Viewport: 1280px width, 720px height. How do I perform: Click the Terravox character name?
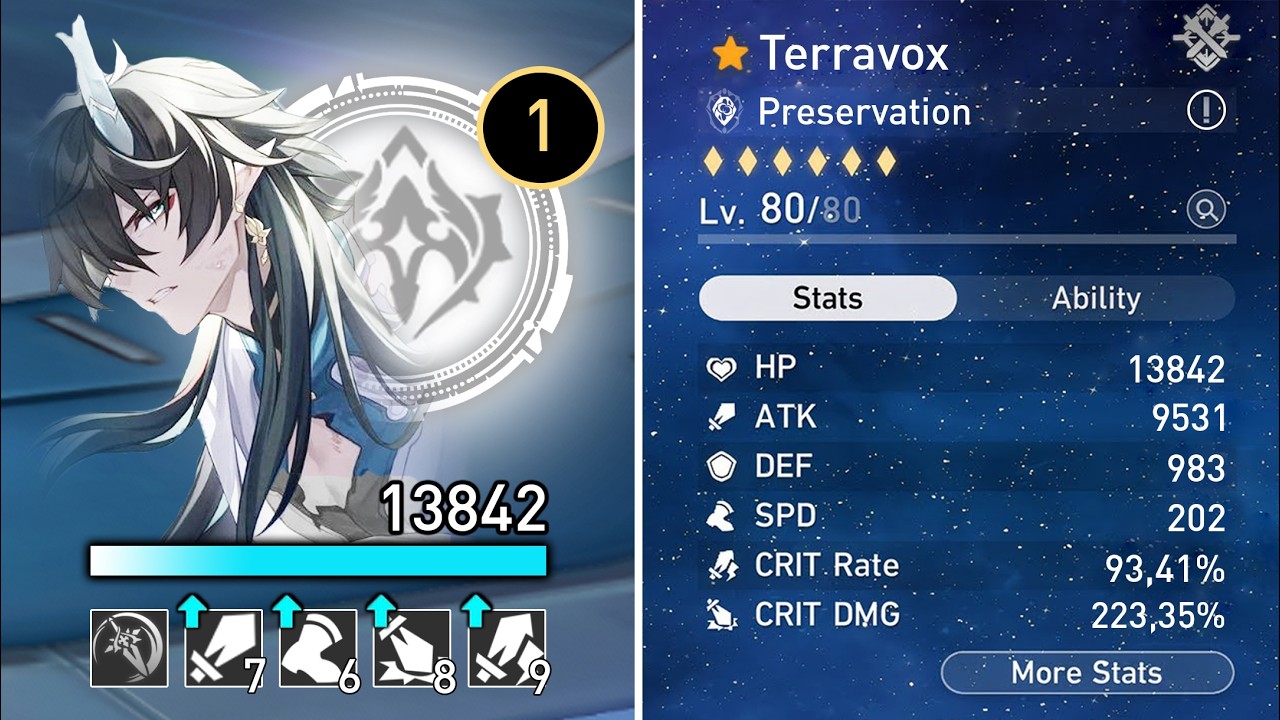coord(853,54)
